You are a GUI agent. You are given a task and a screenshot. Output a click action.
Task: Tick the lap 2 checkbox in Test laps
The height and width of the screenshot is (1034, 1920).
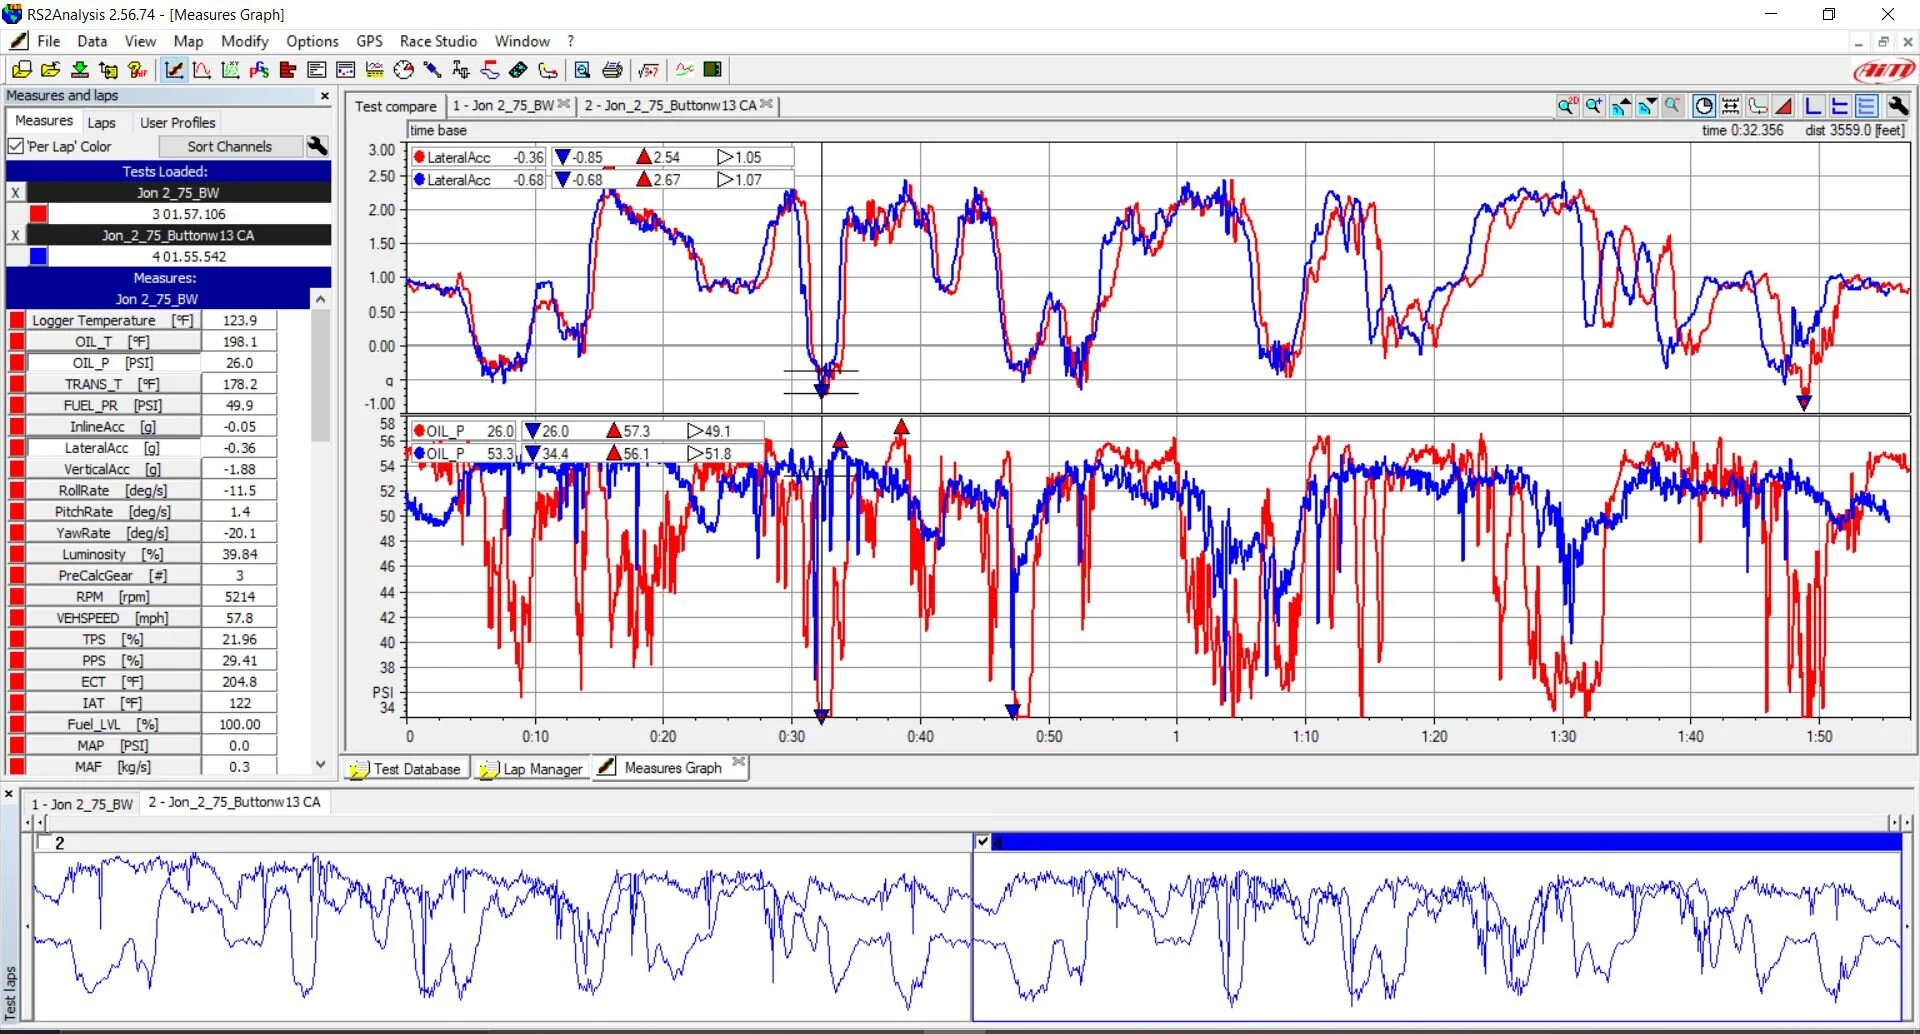(x=43, y=842)
